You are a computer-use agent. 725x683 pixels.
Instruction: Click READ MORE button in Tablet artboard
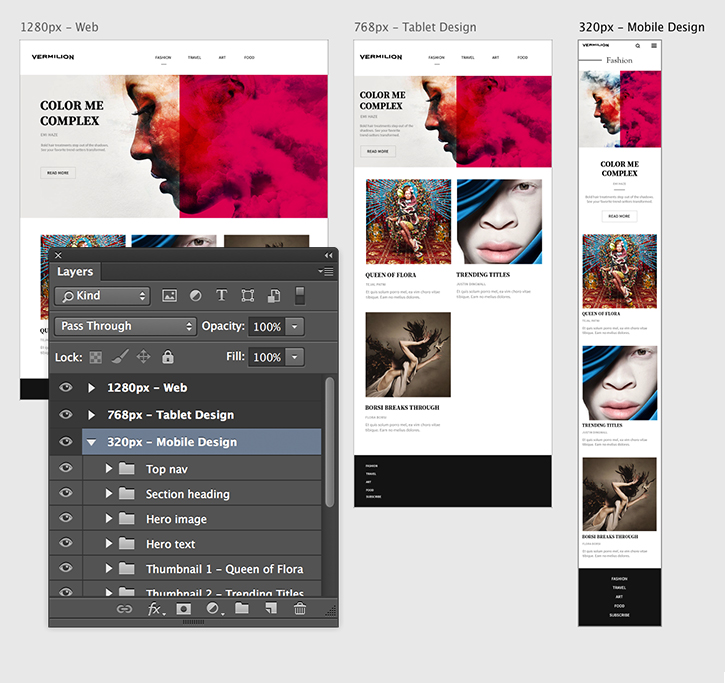point(378,151)
